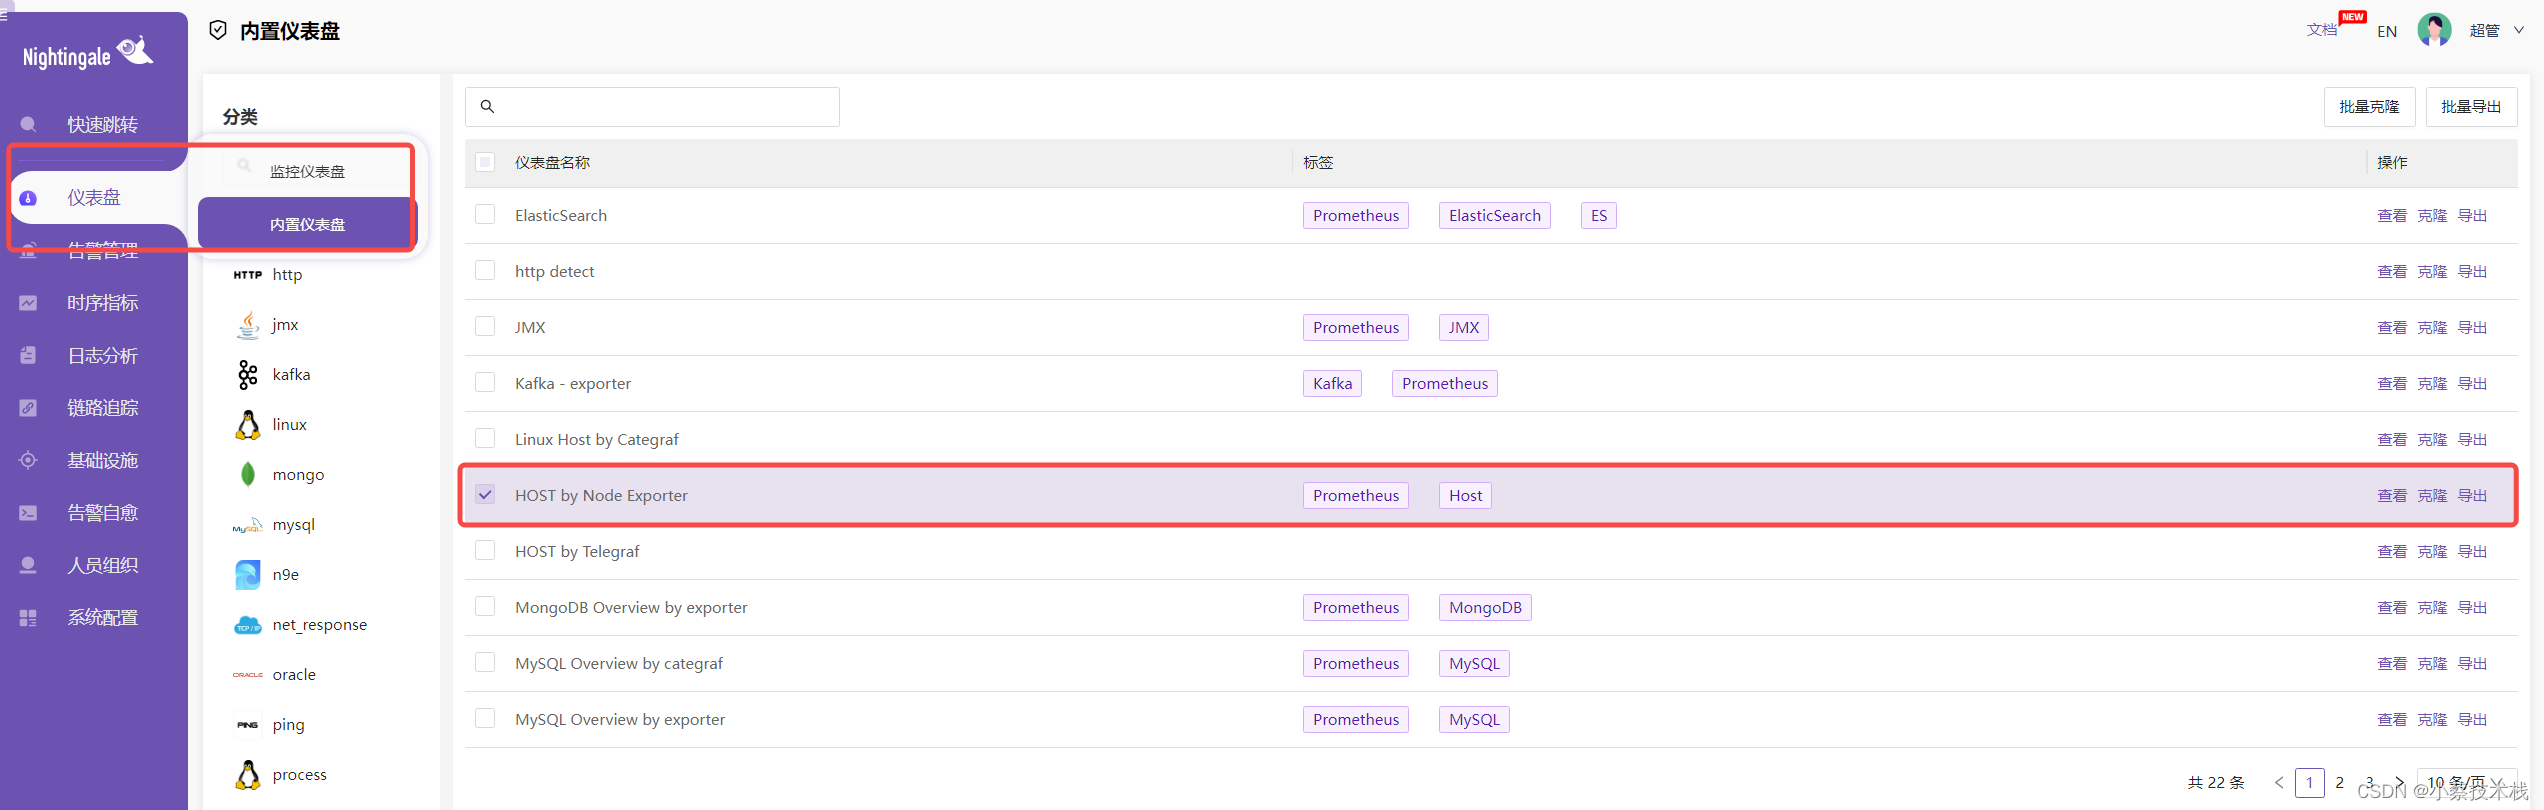This screenshot has height=810, width=2544.
Task: Check the Linux Host by Categraf checkbox
Action: tap(485, 438)
